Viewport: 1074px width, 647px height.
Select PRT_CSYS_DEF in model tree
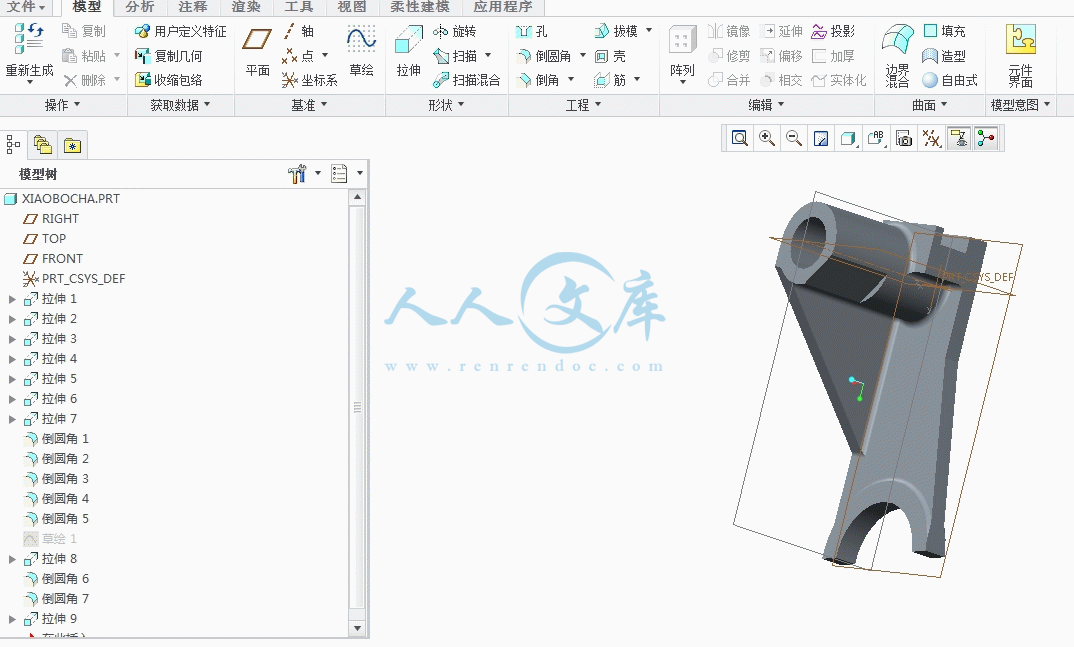coord(74,279)
